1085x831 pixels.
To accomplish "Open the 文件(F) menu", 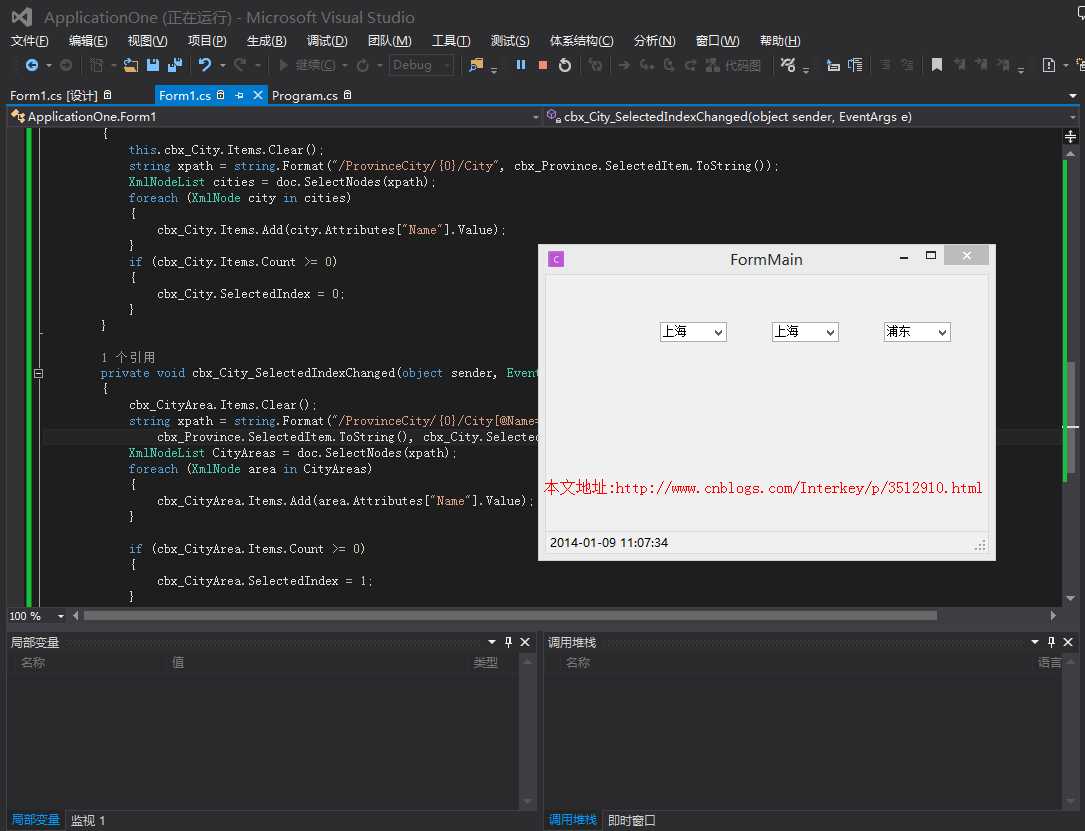I will [x=29, y=41].
